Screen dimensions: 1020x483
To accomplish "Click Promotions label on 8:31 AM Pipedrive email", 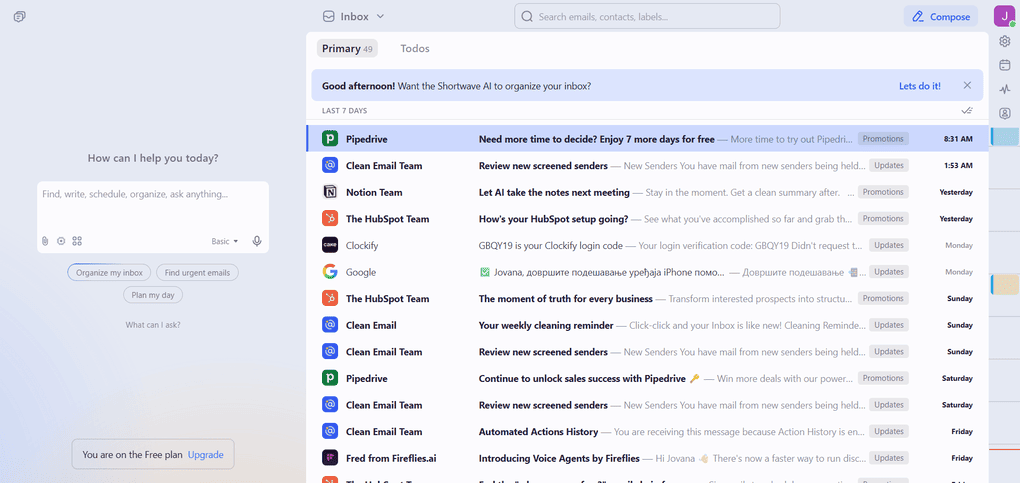I will (x=883, y=139).
